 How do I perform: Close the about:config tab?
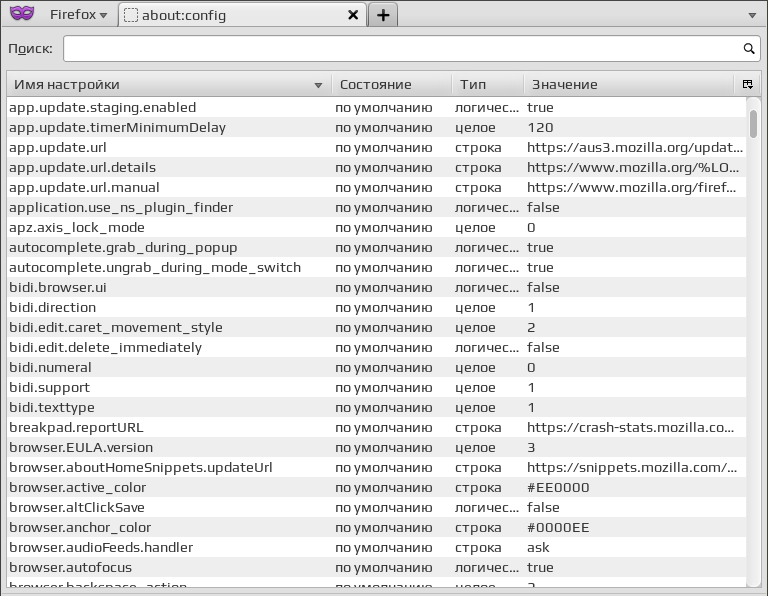pyautogui.click(x=353, y=15)
